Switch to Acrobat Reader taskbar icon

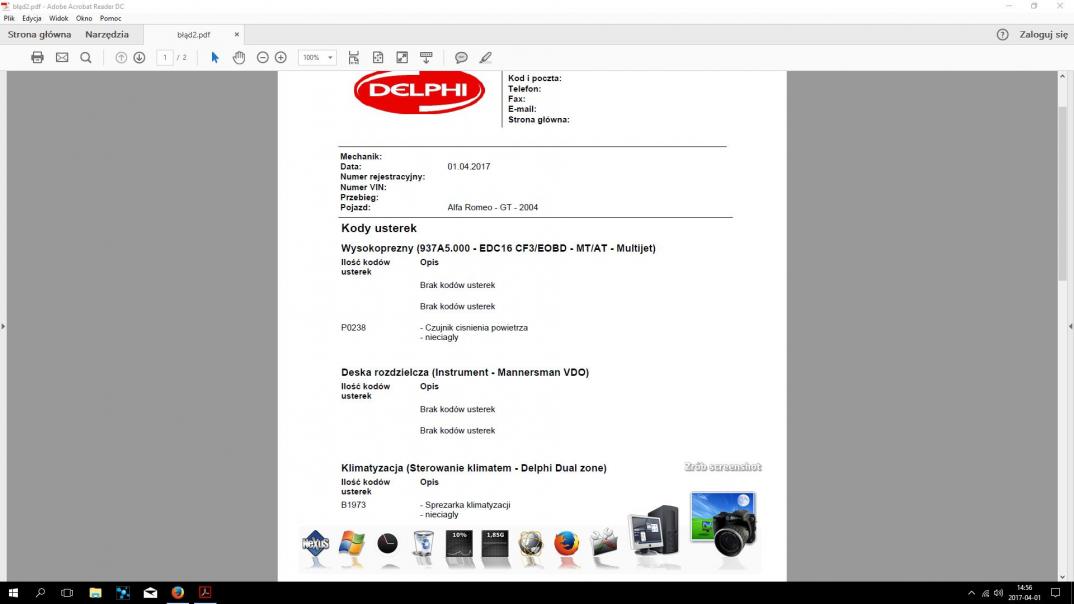coord(205,593)
